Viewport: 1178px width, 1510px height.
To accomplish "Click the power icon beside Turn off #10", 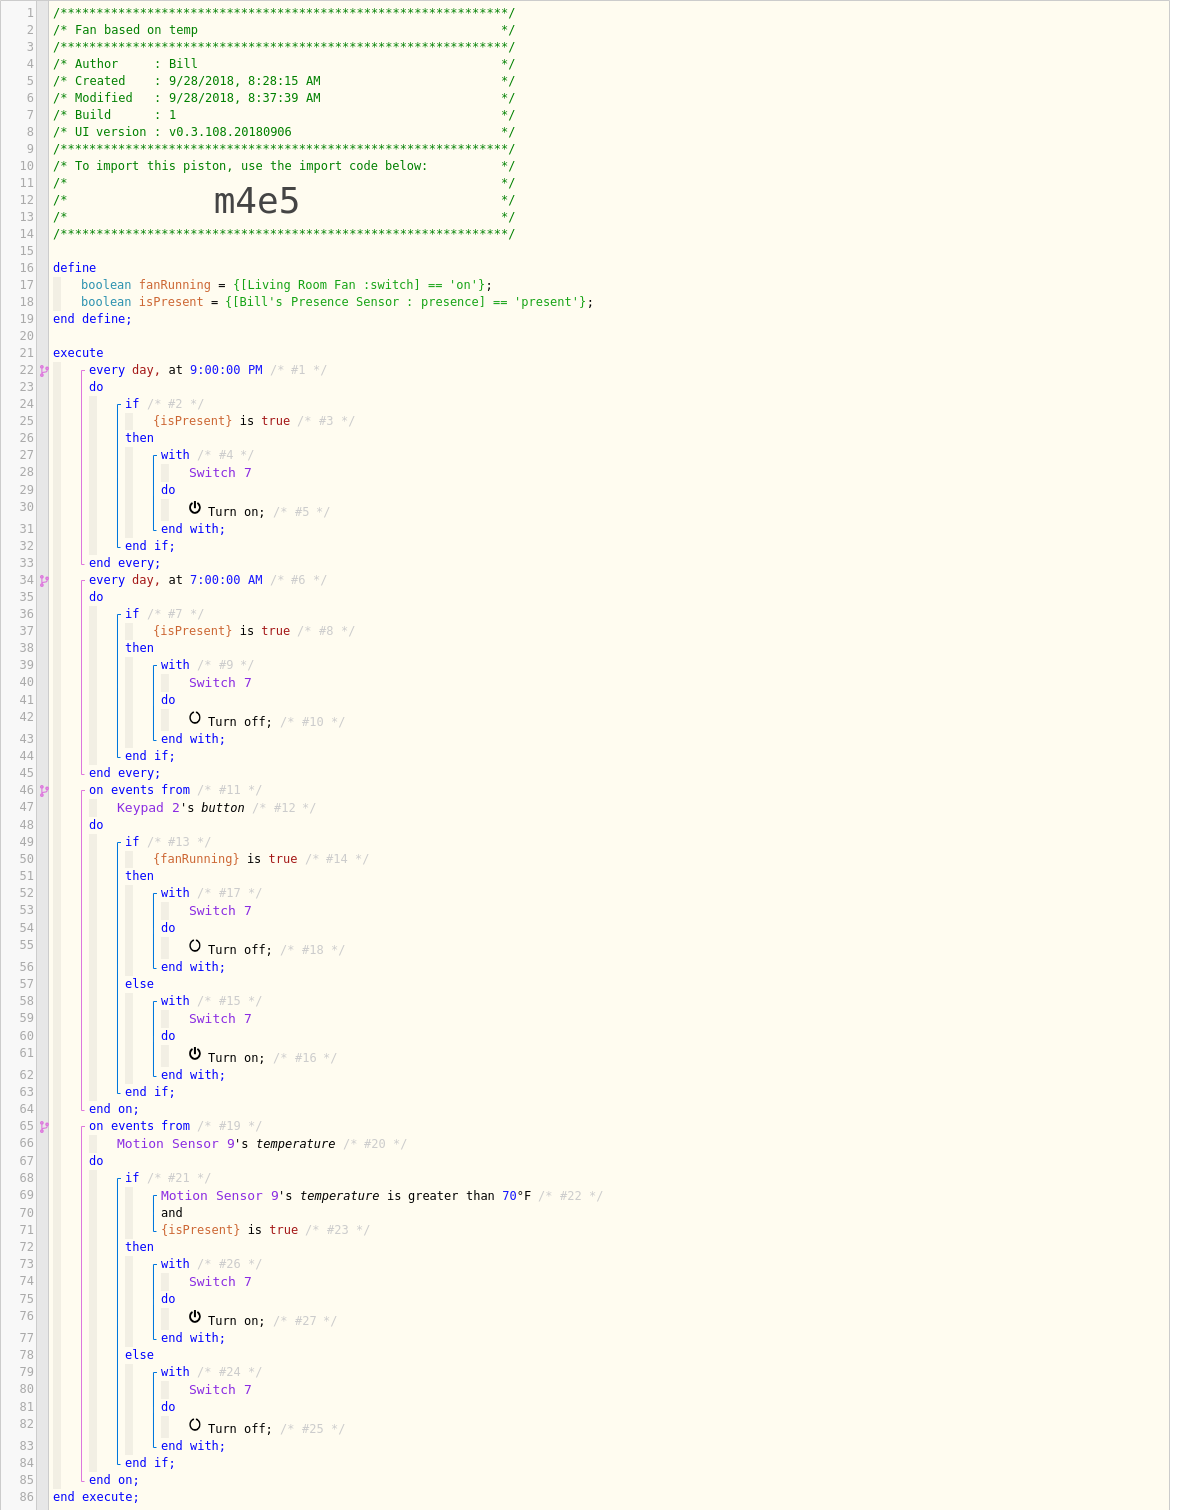I will coord(195,718).
